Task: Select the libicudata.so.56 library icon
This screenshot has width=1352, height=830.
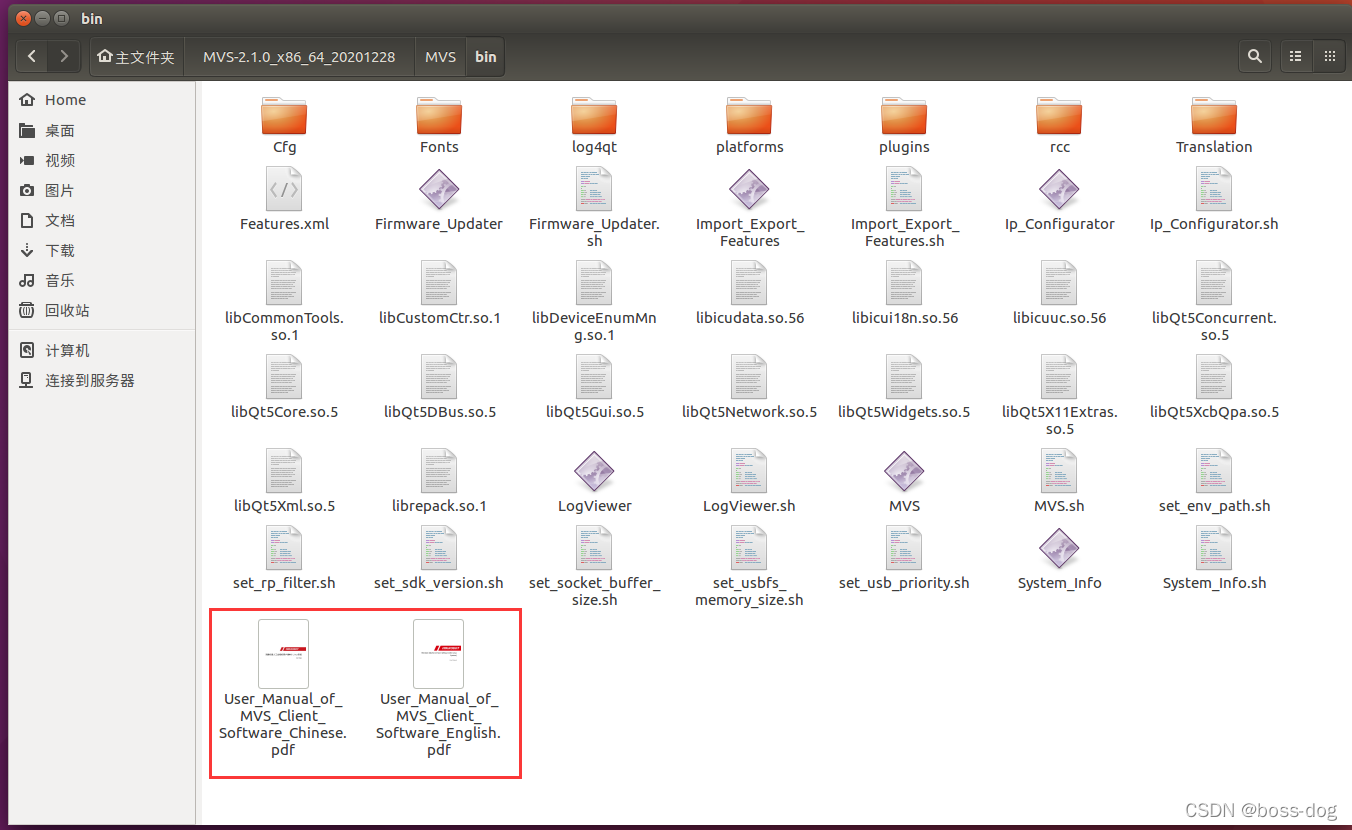Action: pos(749,283)
